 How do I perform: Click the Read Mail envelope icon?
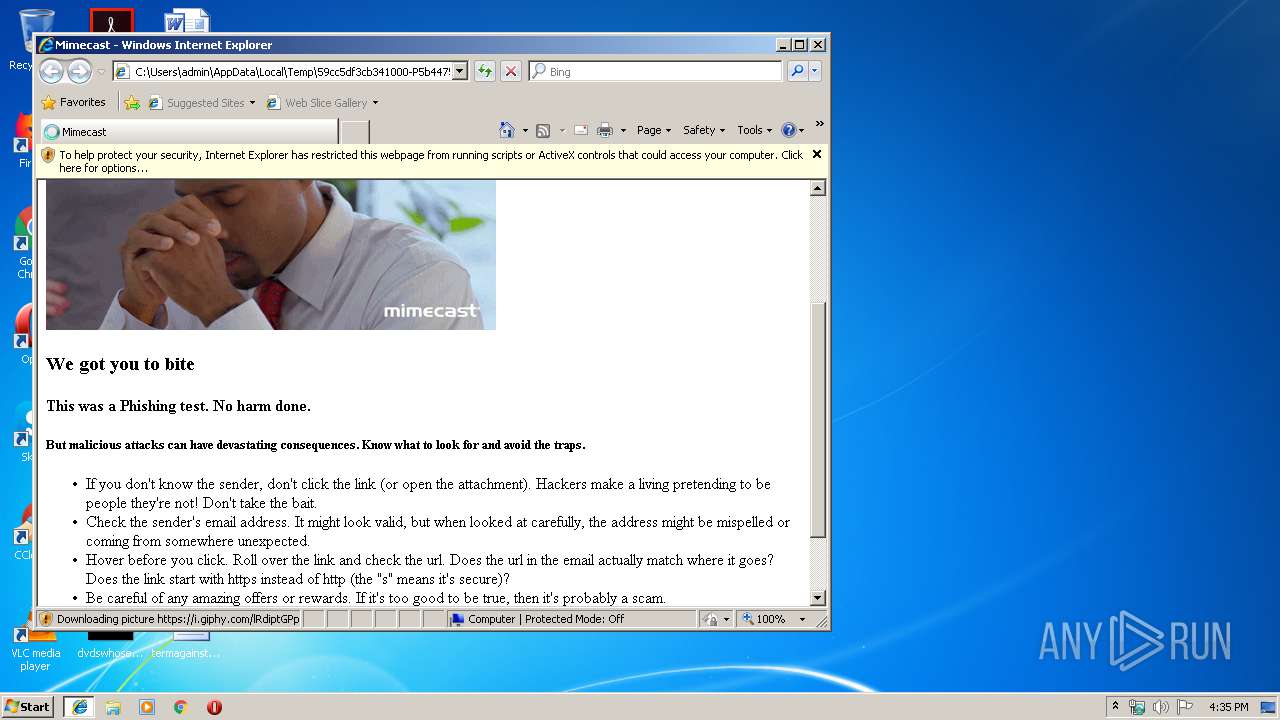coord(580,130)
